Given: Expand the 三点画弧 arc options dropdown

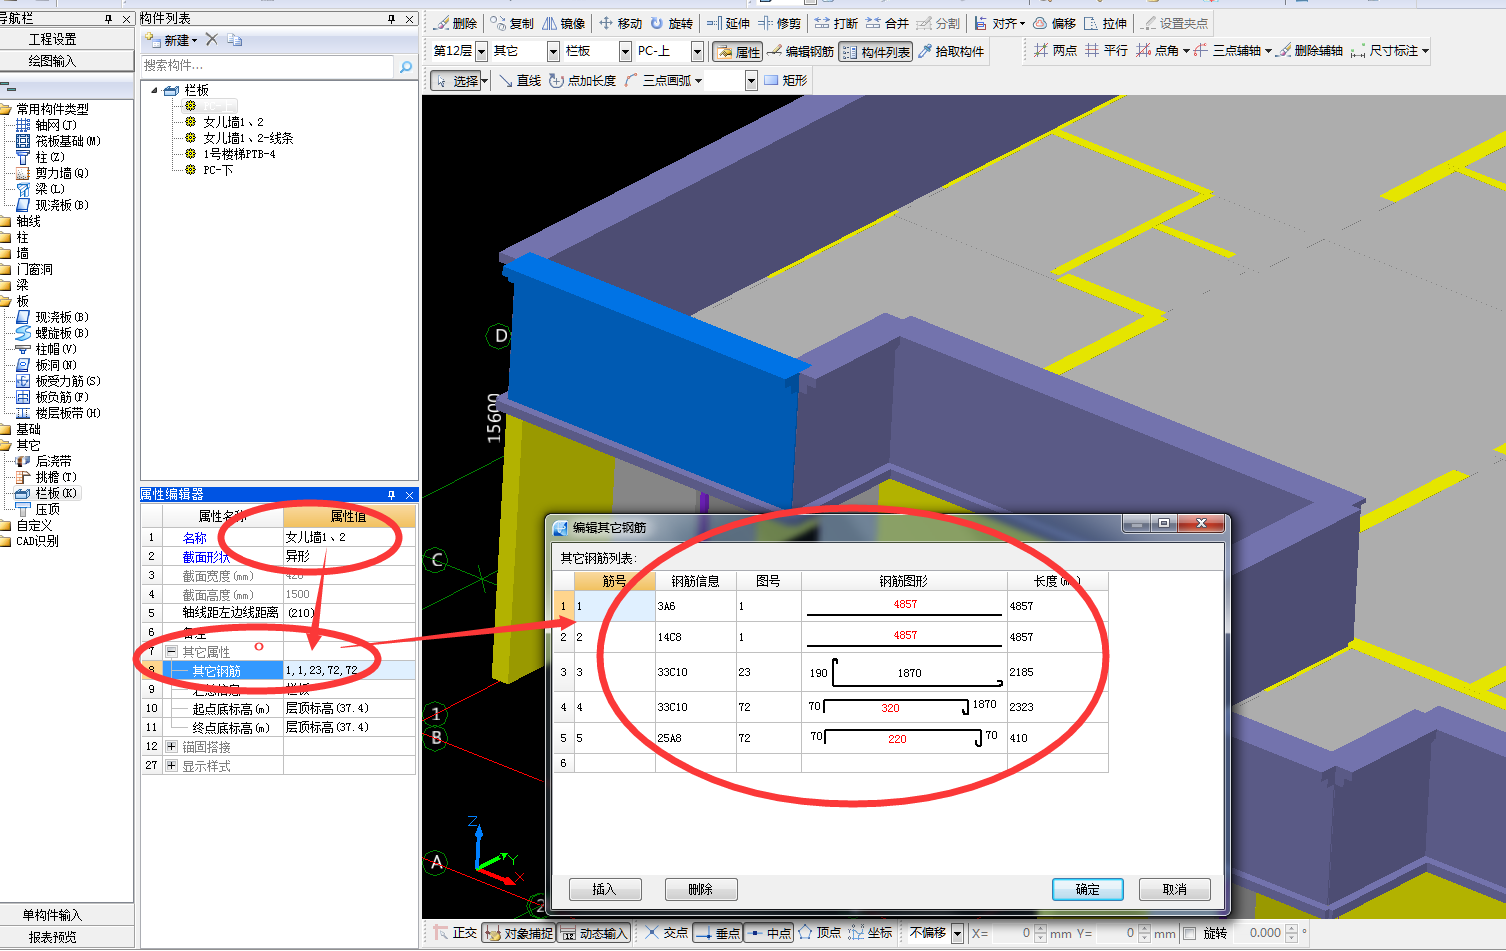Looking at the screenshot, I should pos(698,81).
